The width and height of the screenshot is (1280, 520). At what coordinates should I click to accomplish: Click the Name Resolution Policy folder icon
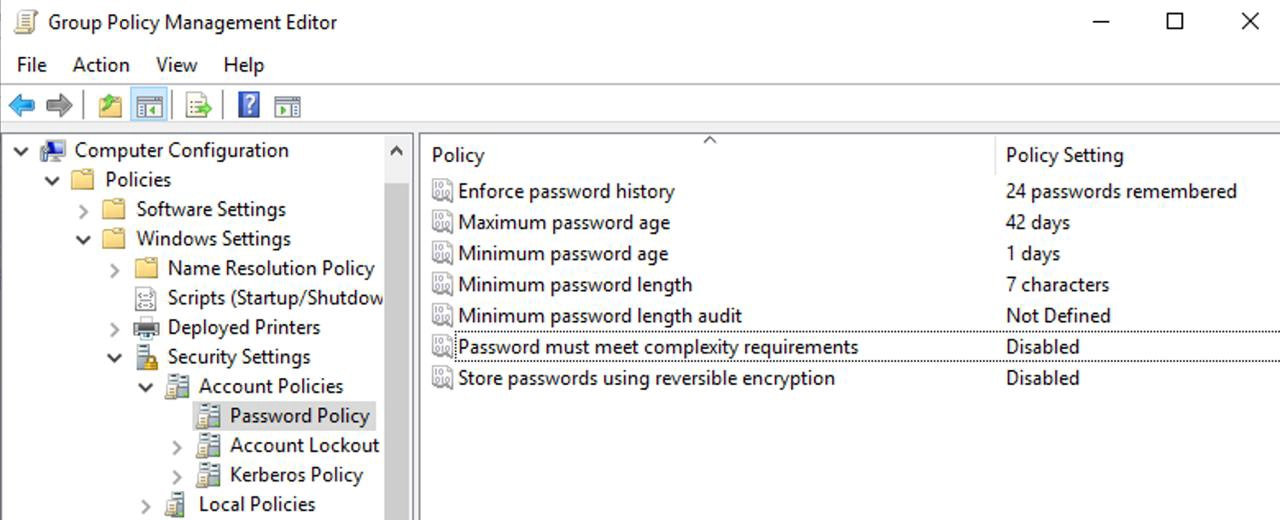146,269
